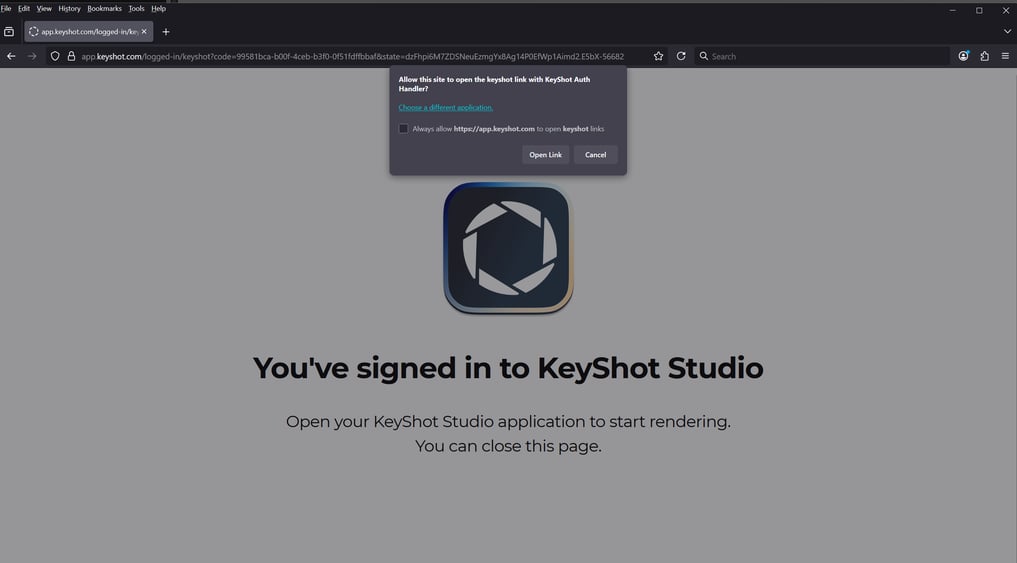Open the Bookmarks menu
Image resolution: width=1017 pixels, height=563 pixels.
pos(104,8)
